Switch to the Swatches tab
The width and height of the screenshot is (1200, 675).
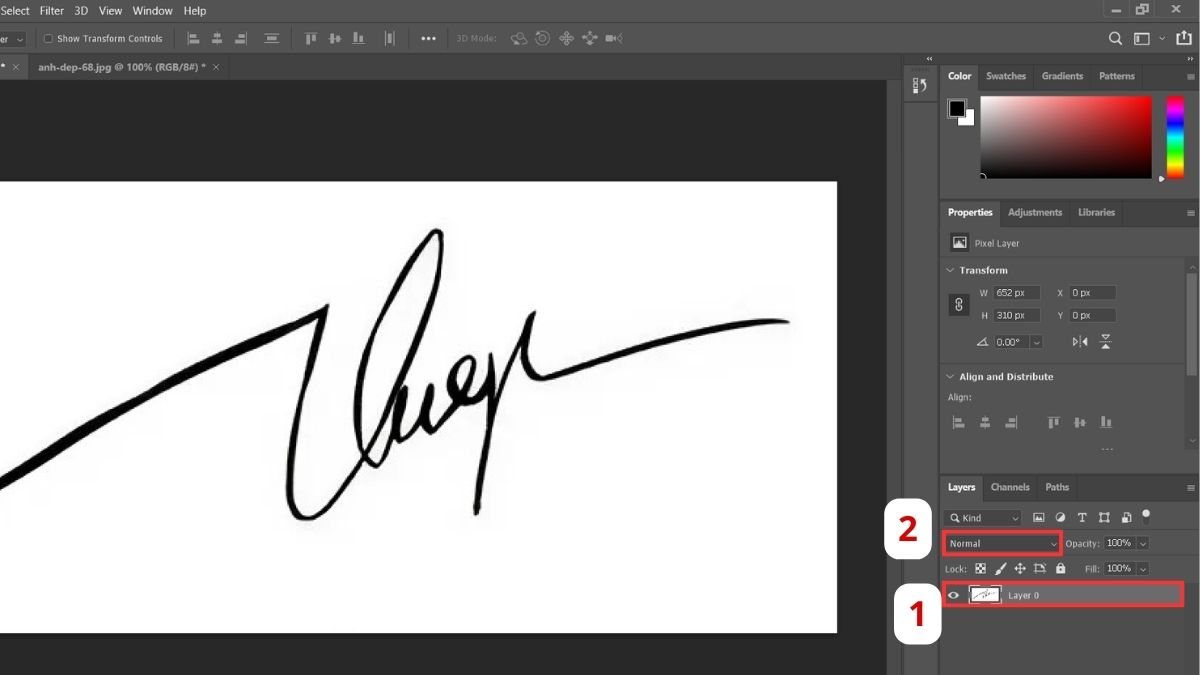coord(1005,76)
